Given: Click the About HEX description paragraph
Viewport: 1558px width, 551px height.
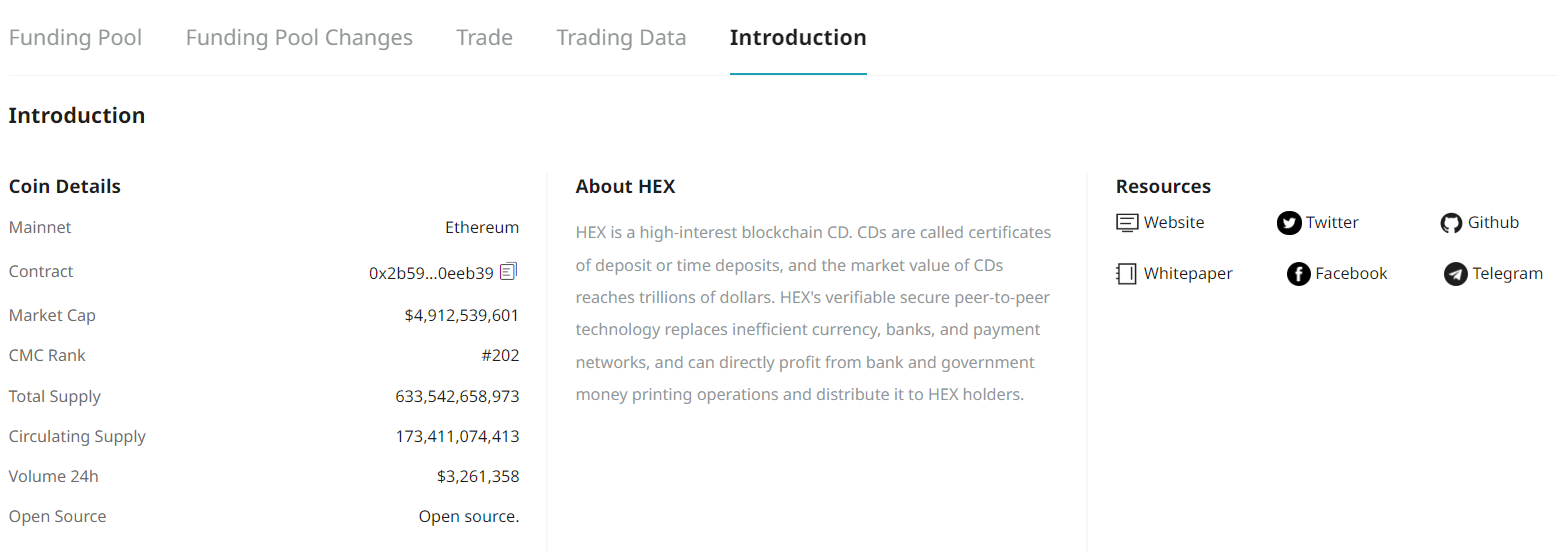Looking at the screenshot, I should pyautogui.click(x=813, y=313).
